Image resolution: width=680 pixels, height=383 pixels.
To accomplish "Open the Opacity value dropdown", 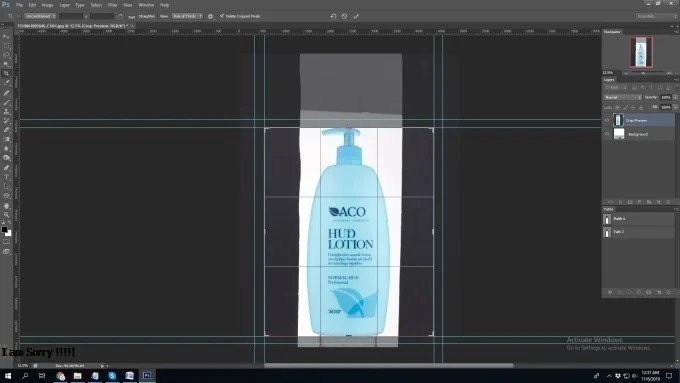I will [675, 97].
